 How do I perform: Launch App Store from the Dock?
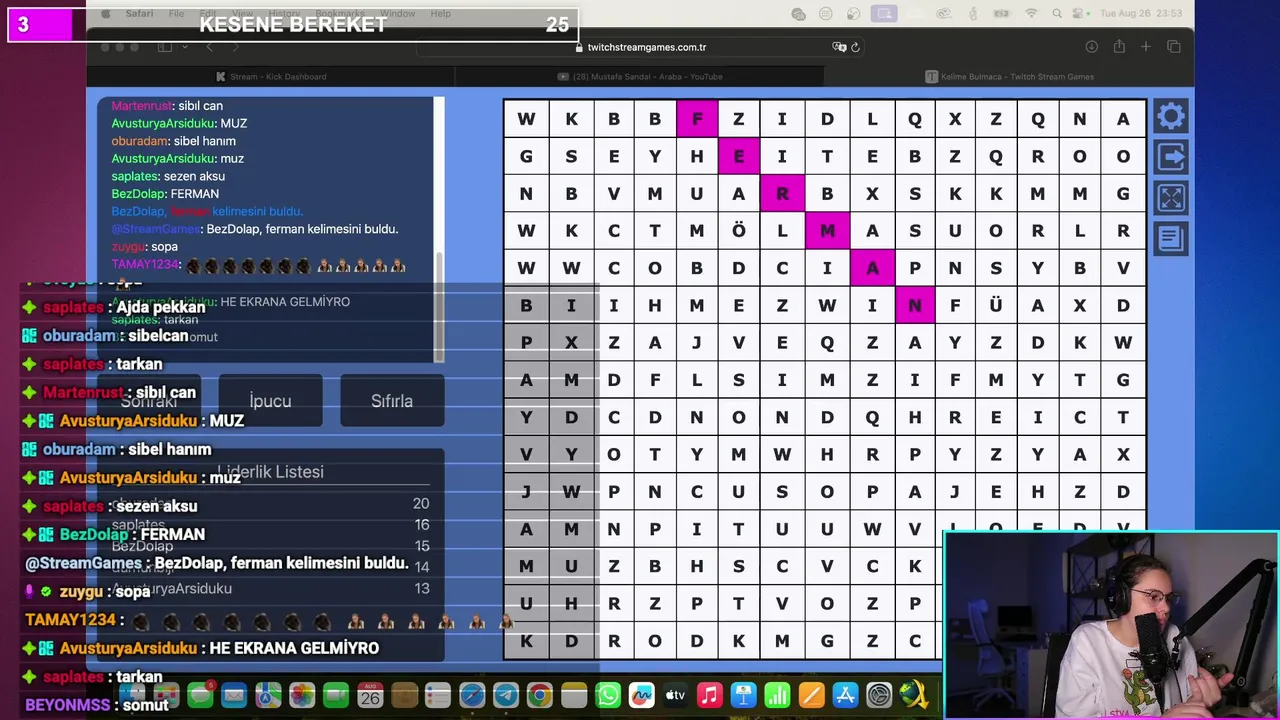click(x=845, y=695)
